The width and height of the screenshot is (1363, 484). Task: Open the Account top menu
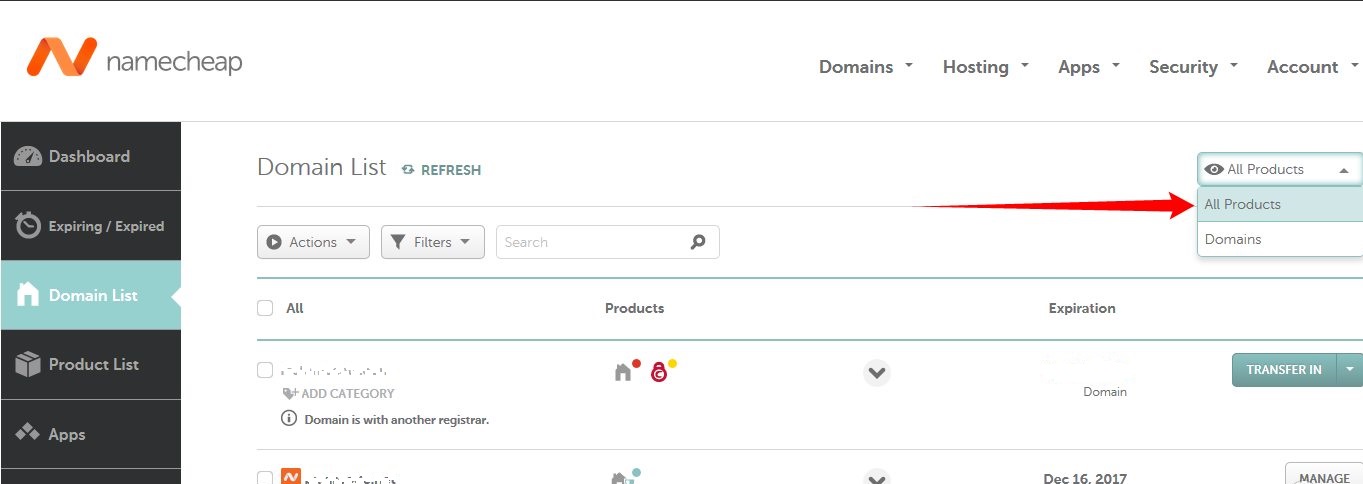click(1312, 67)
